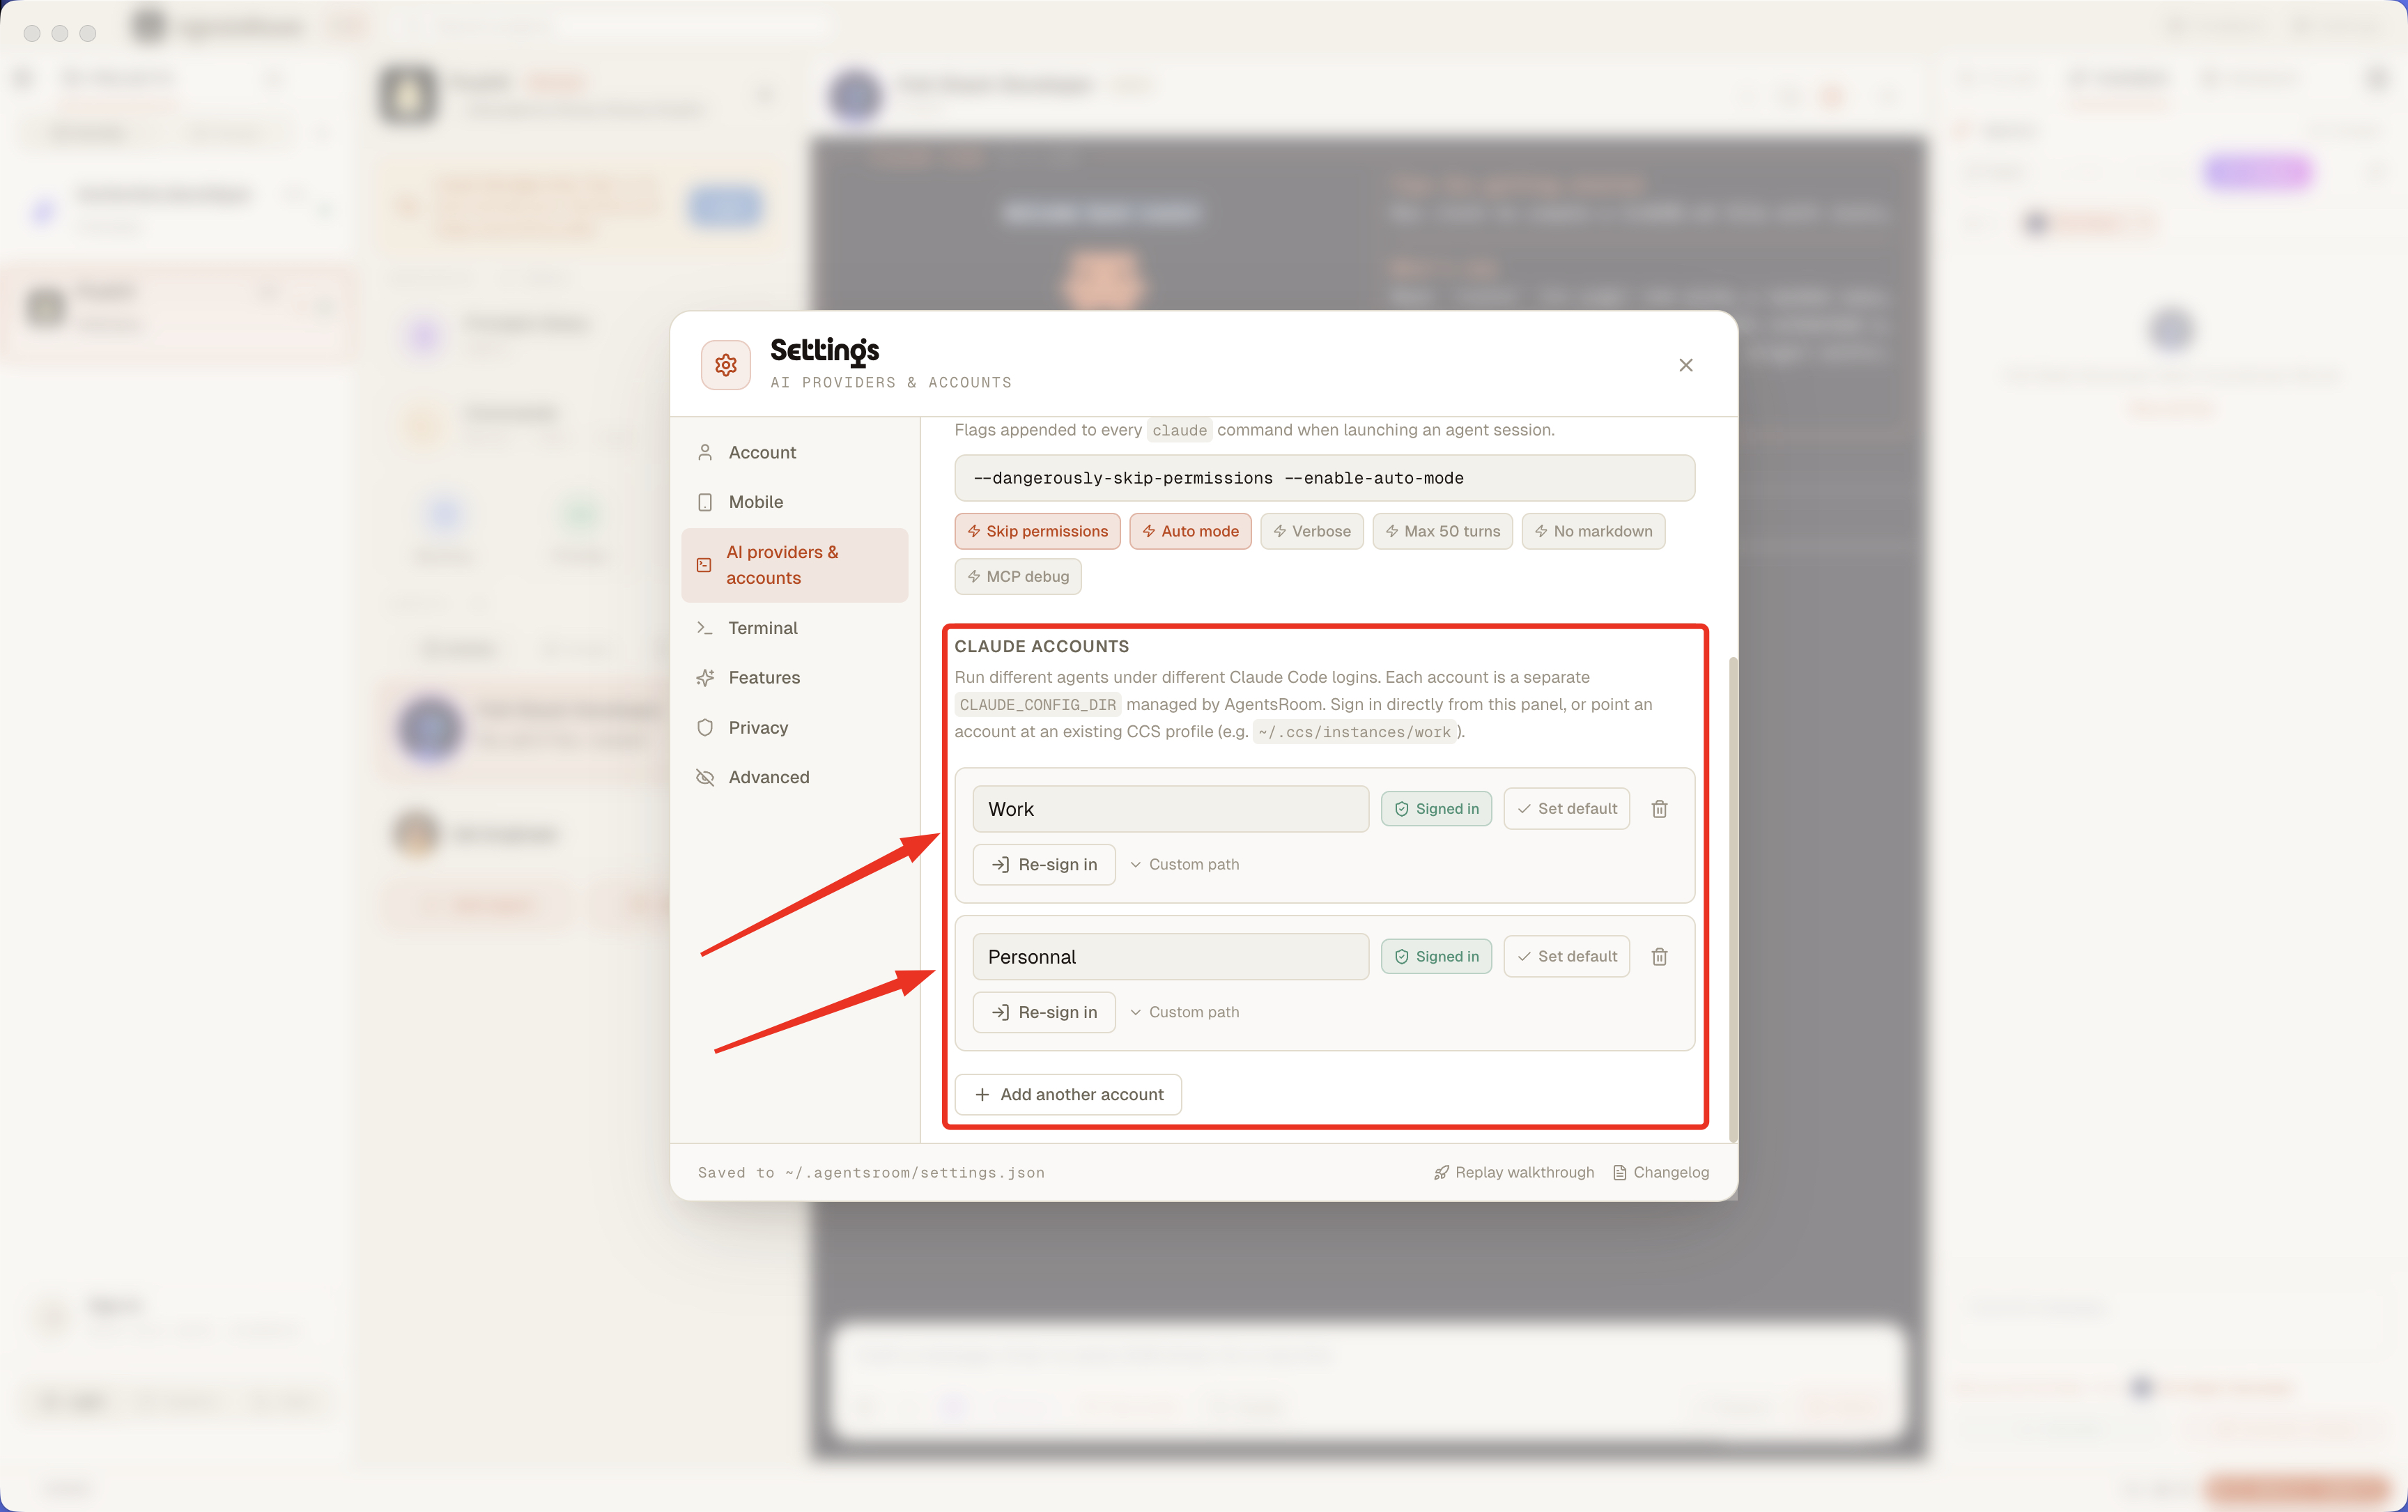Image resolution: width=2408 pixels, height=1512 pixels.
Task: Re-sign in to the Work account
Action: 1043,864
